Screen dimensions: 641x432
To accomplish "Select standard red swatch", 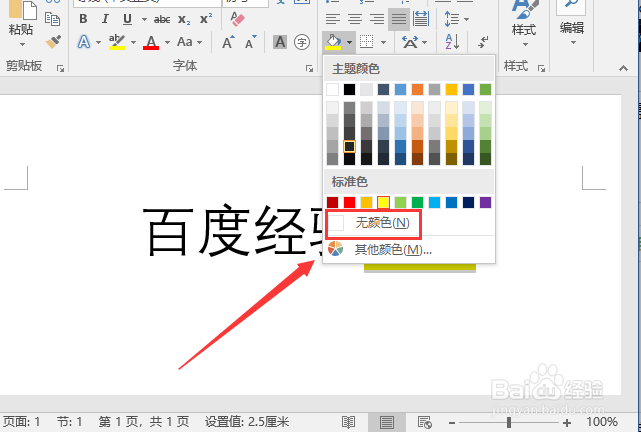I will point(350,202).
